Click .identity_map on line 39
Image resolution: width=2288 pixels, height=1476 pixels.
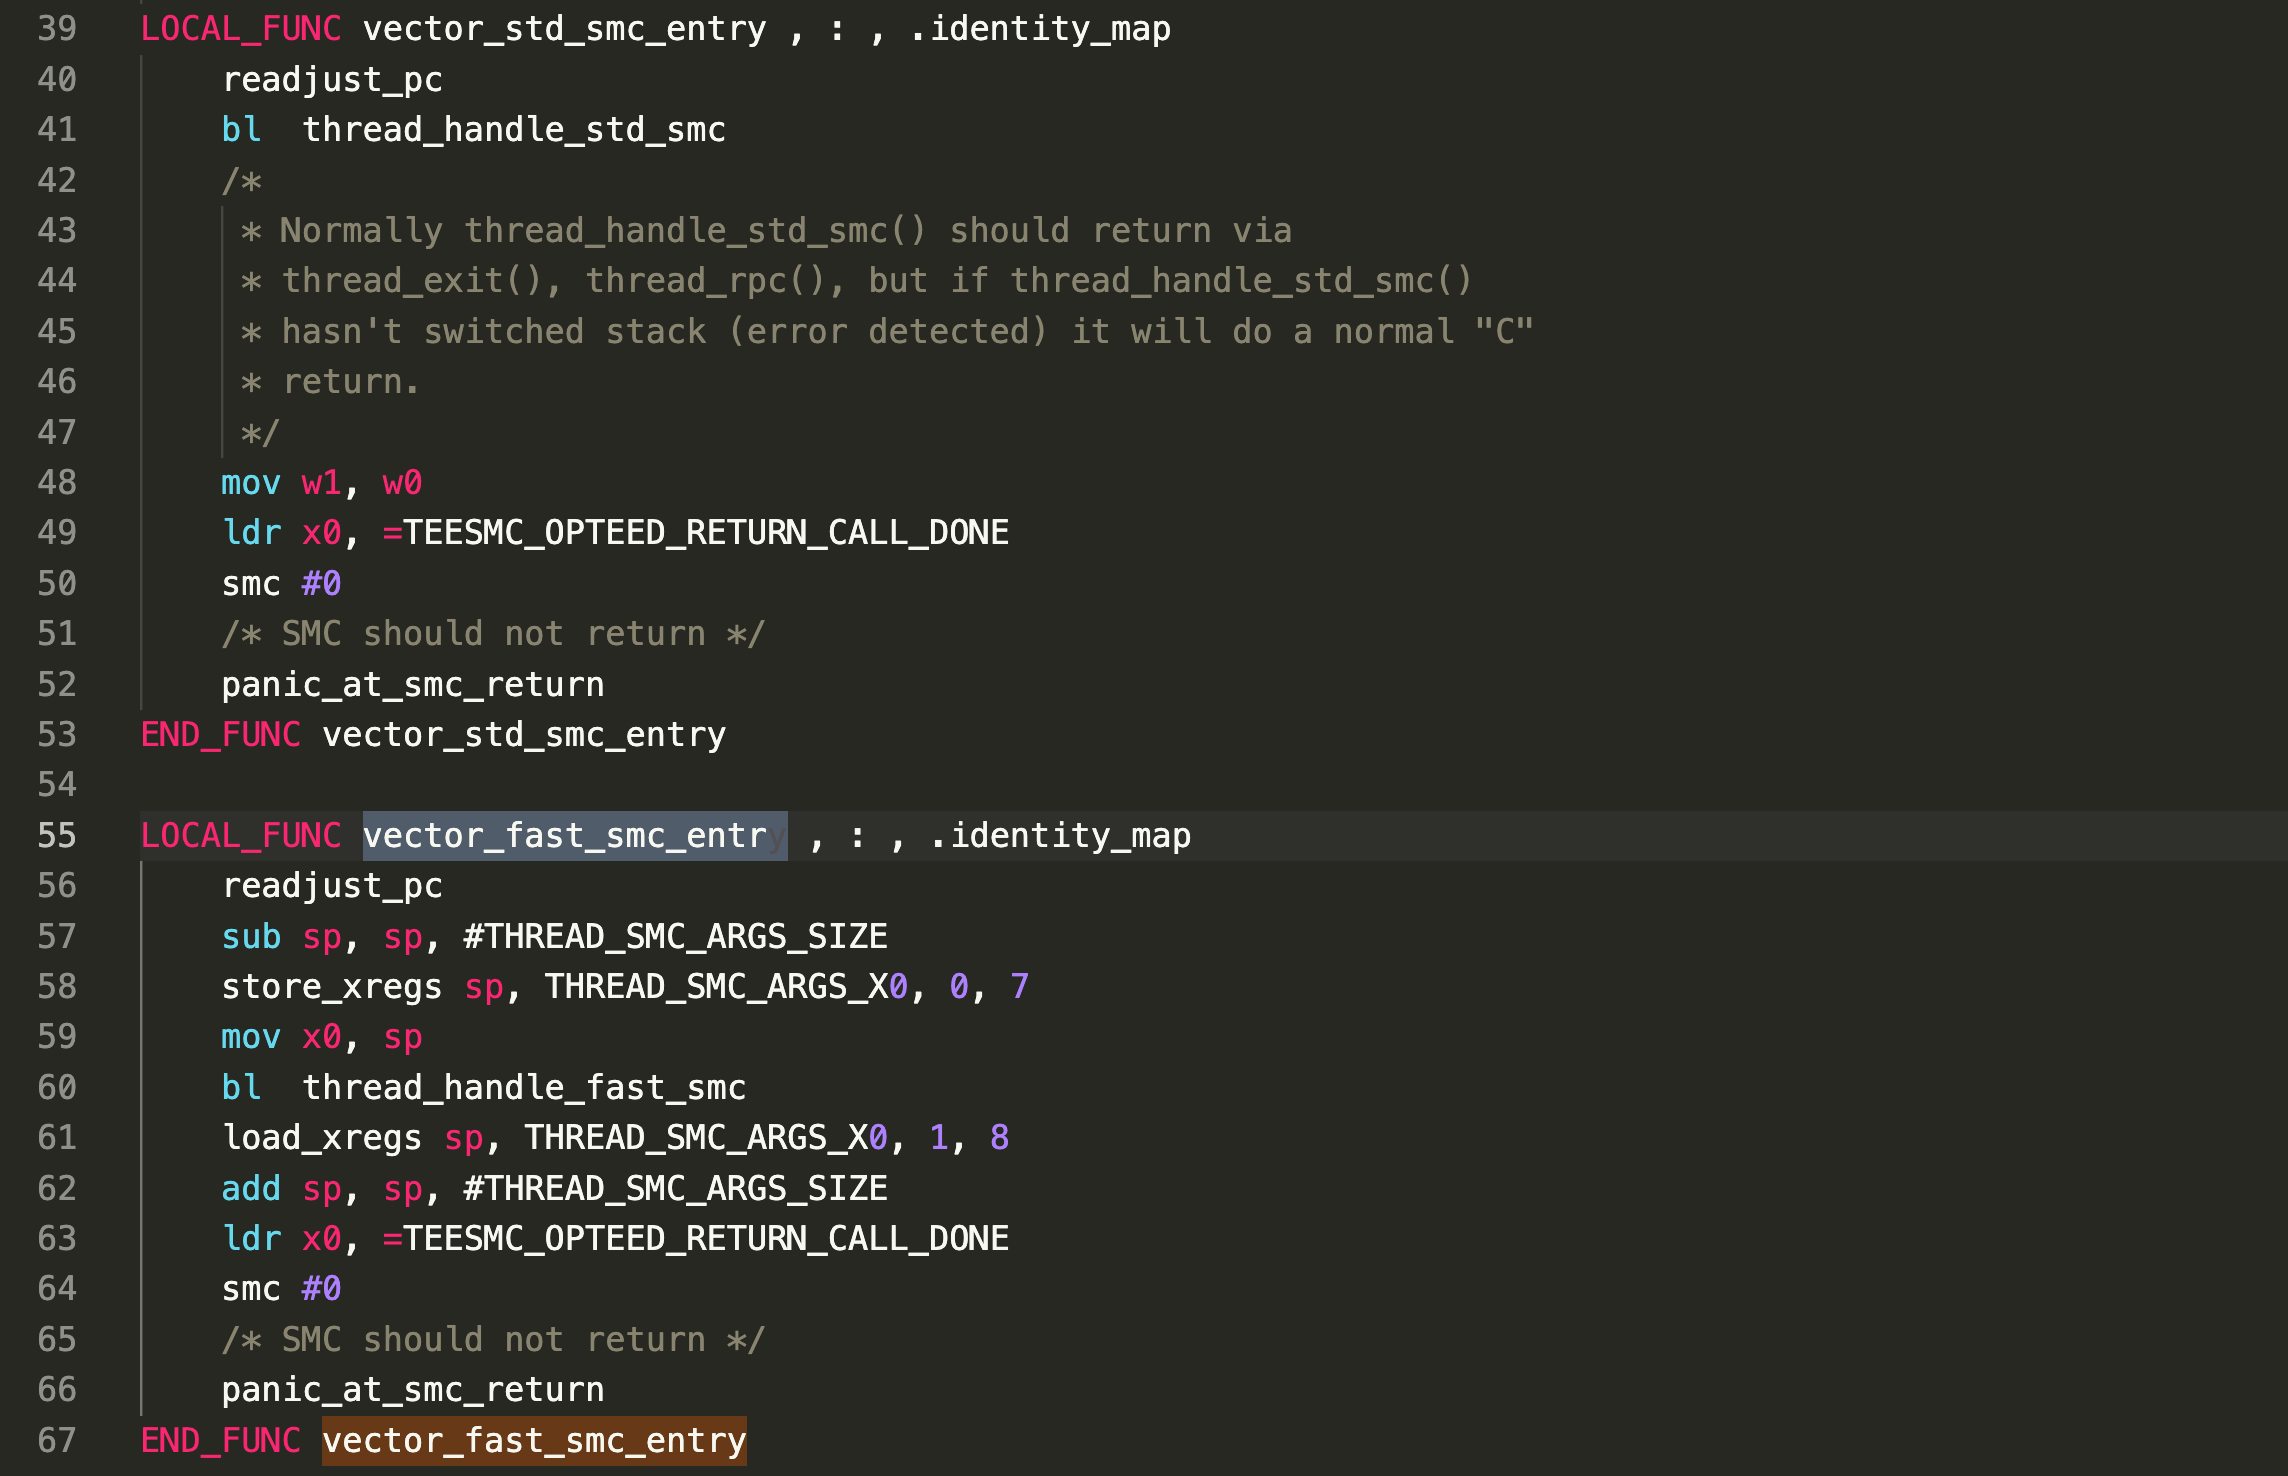pos(1040,29)
